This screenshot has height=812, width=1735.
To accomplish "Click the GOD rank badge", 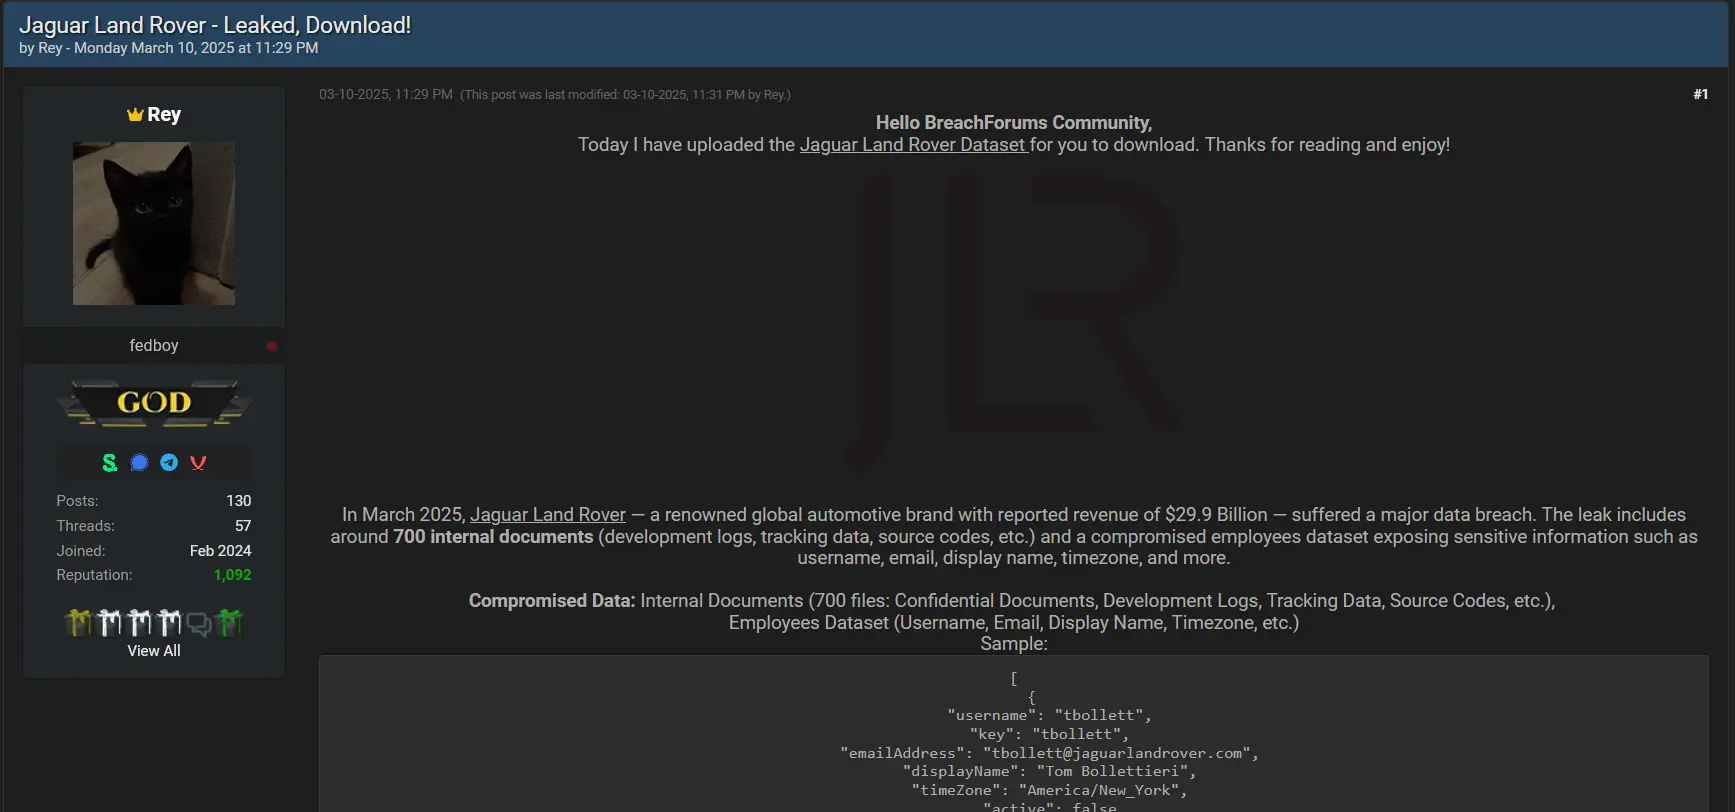I will [154, 403].
